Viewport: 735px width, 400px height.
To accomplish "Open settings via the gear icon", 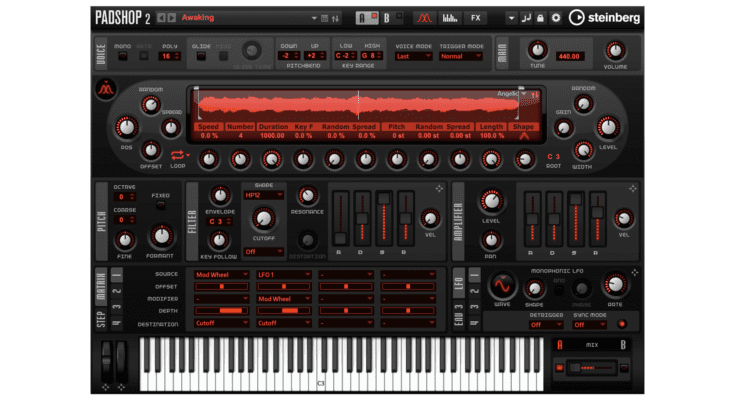I will point(554,18).
